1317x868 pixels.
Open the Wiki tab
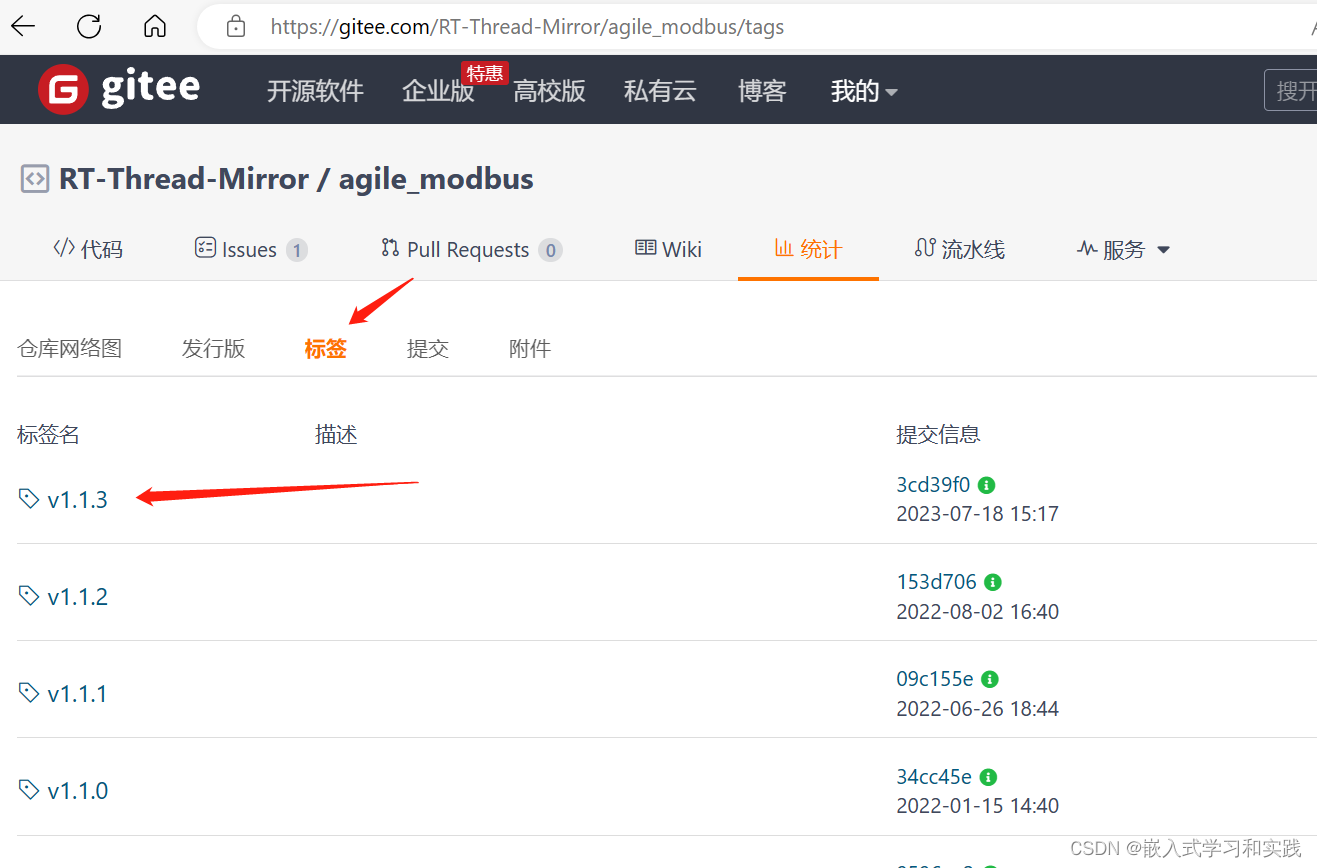coord(669,249)
